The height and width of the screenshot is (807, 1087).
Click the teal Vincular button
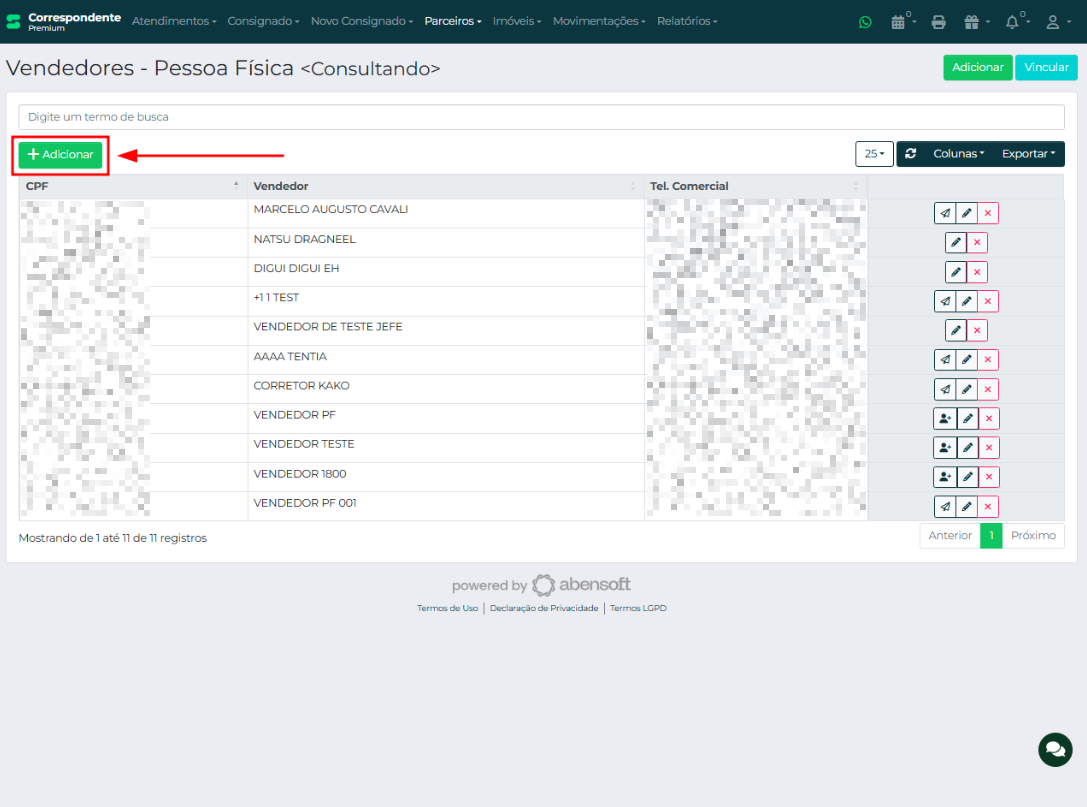click(x=1046, y=67)
